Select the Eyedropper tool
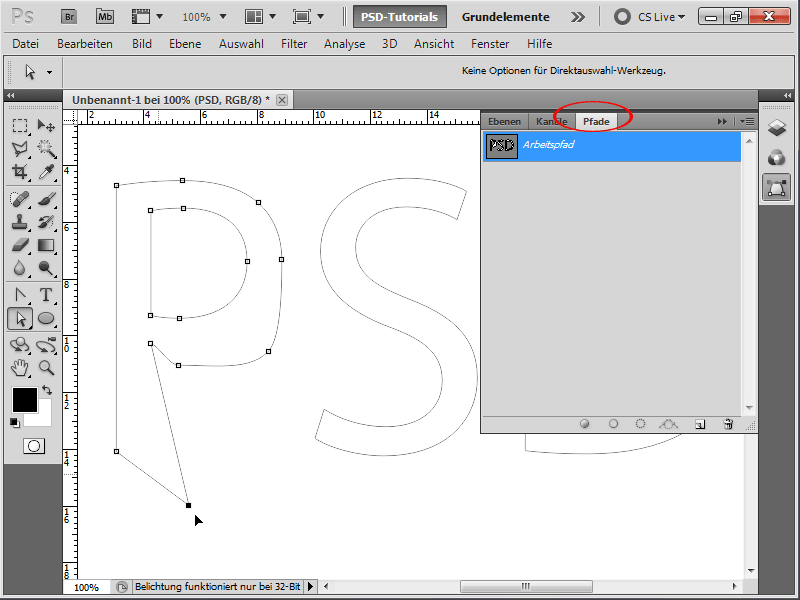This screenshot has width=800, height=600. click(x=46, y=172)
